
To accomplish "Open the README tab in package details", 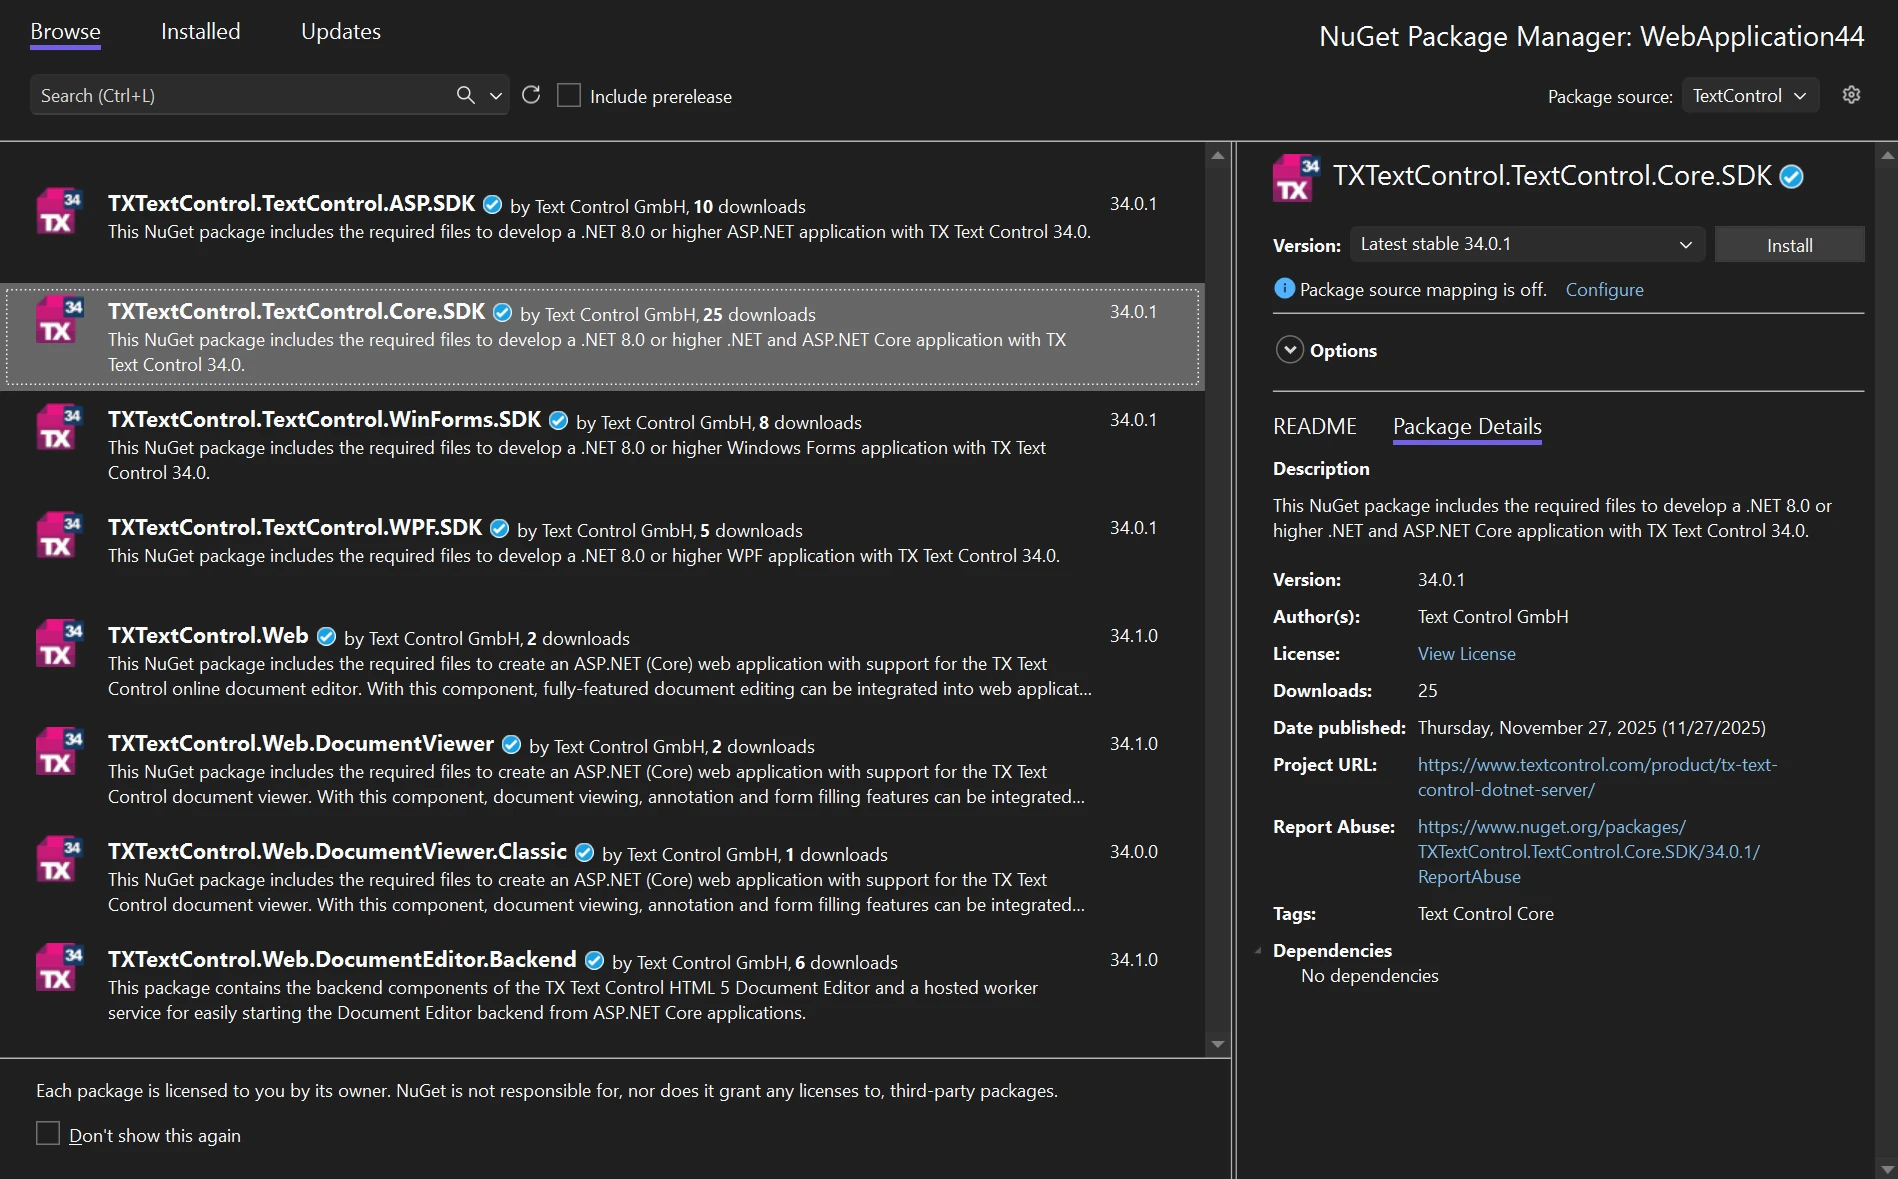I will pyautogui.click(x=1314, y=426).
